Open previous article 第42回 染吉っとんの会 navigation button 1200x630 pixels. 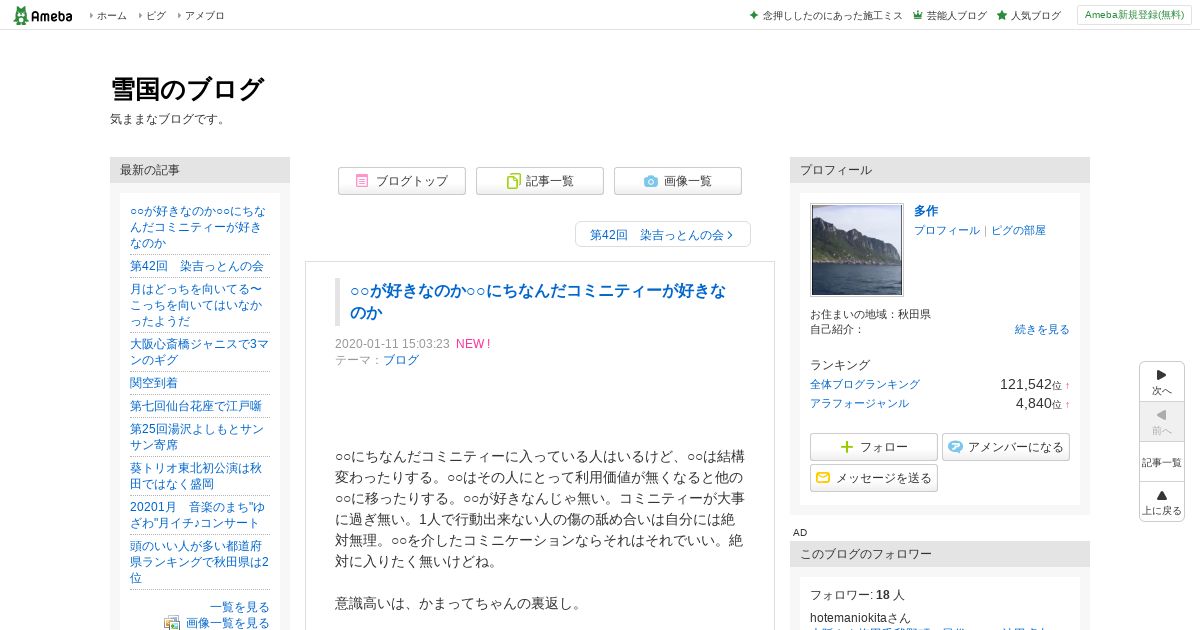click(663, 235)
